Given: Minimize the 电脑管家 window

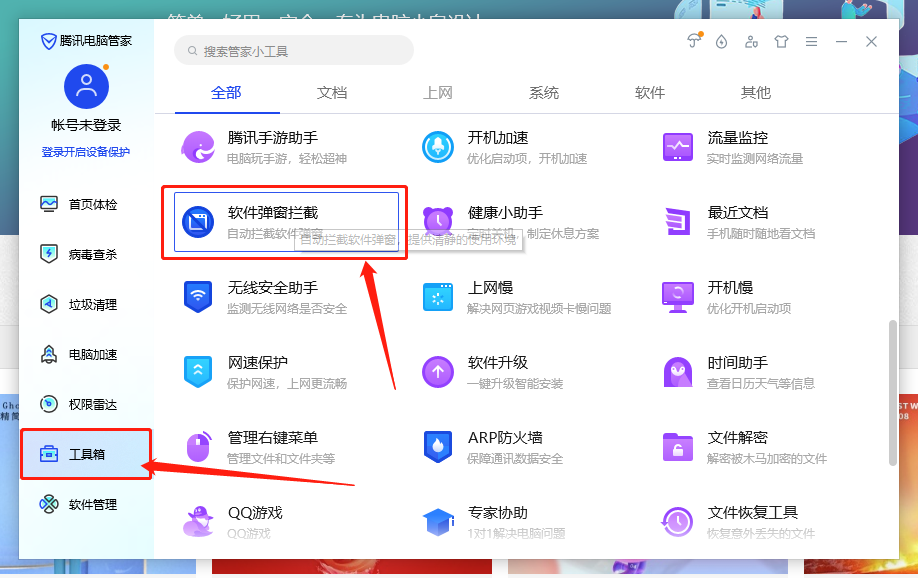Looking at the screenshot, I should coord(841,42).
